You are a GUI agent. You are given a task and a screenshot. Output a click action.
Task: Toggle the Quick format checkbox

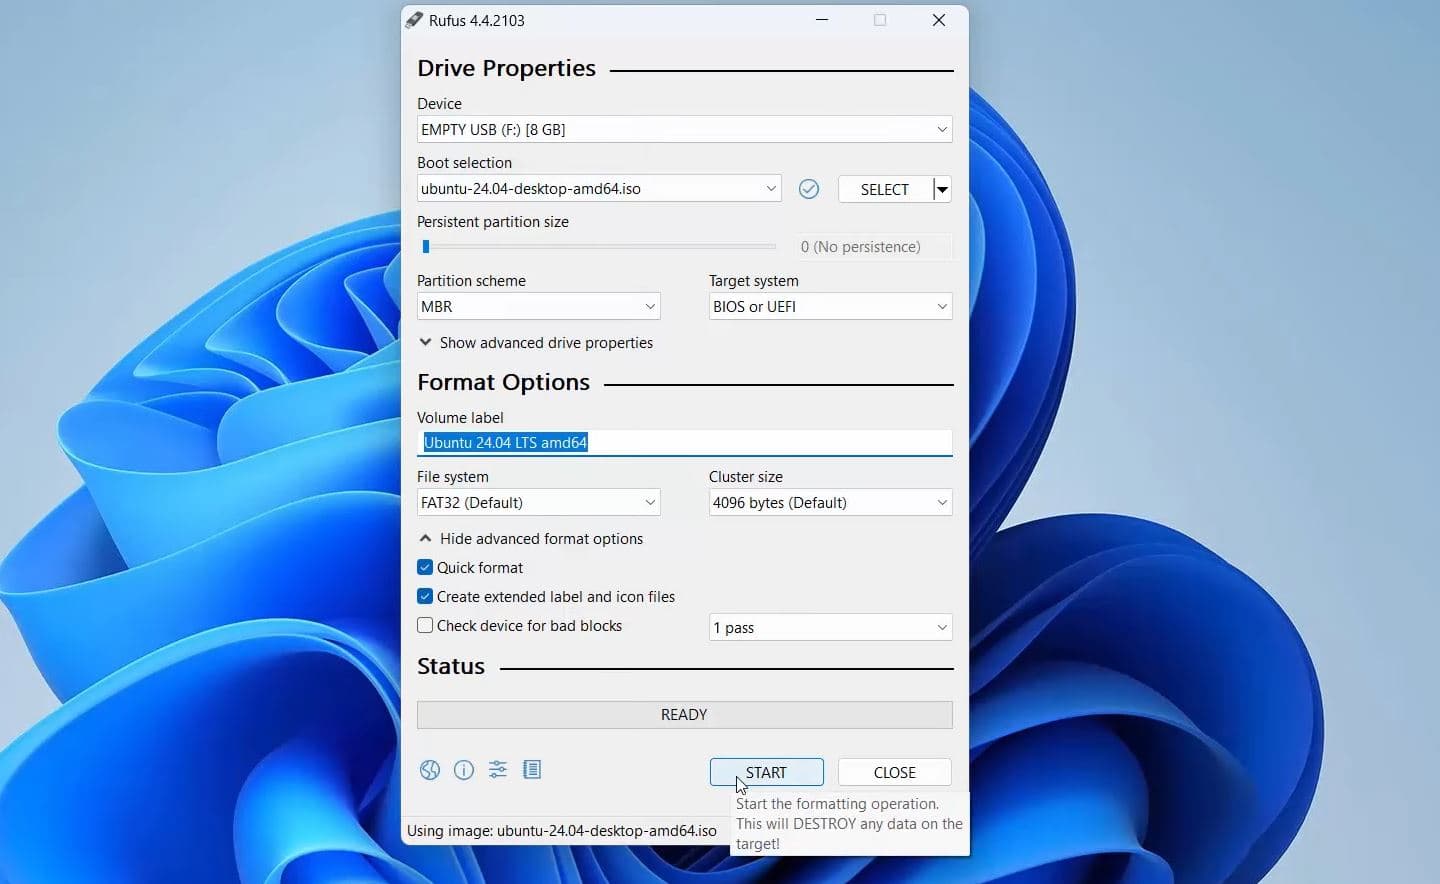tap(425, 567)
